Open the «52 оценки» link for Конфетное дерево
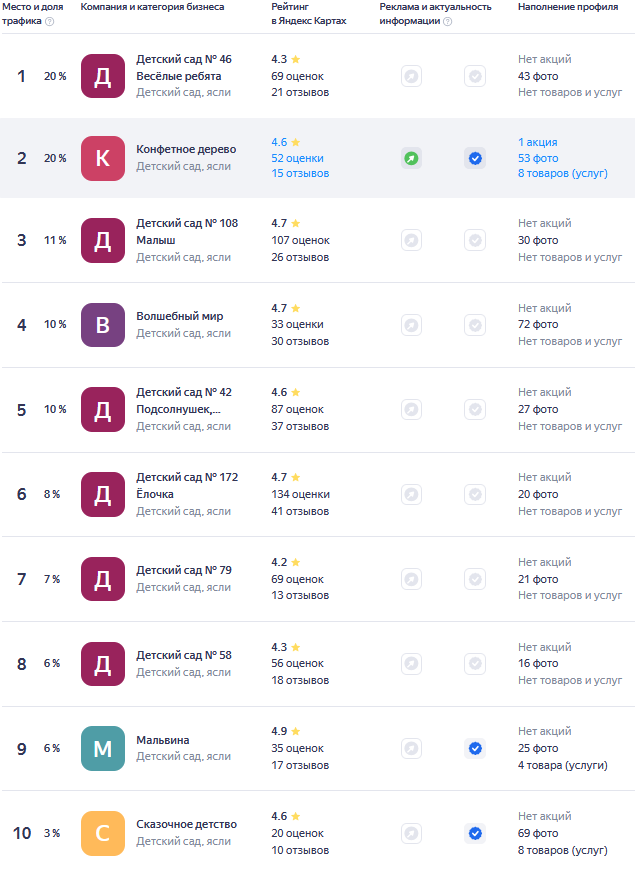Viewport: 635px width, 875px height. coord(297,158)
